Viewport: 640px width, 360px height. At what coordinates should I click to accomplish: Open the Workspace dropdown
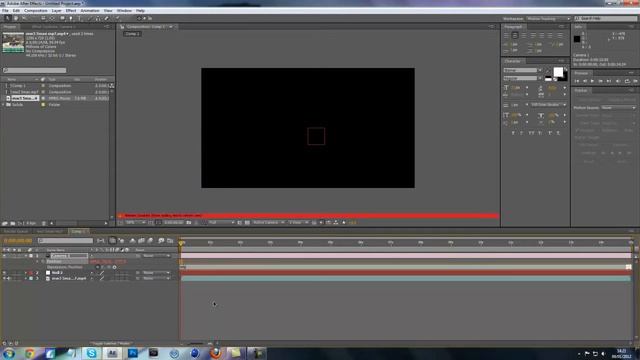tap(548, 19)
